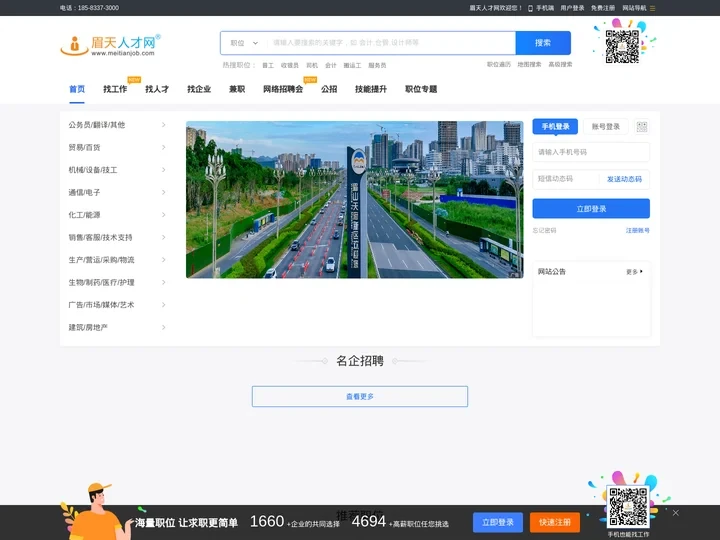Open 地图搜索 link
The image size is (720, 540).
click(529, 65)
